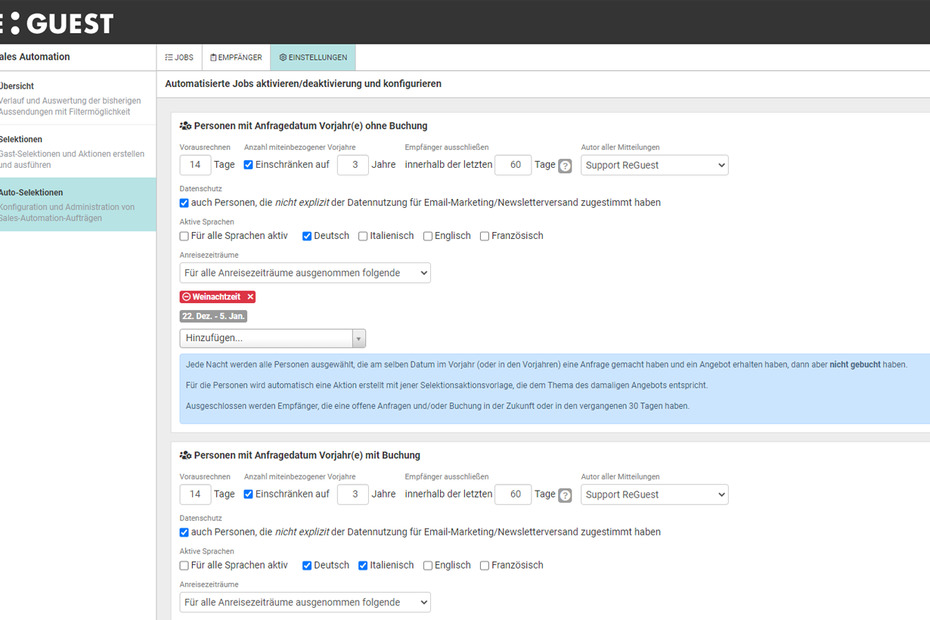Open the JOBS tab
The width and height of the screenshot is (930, 620).
(179, 58)
